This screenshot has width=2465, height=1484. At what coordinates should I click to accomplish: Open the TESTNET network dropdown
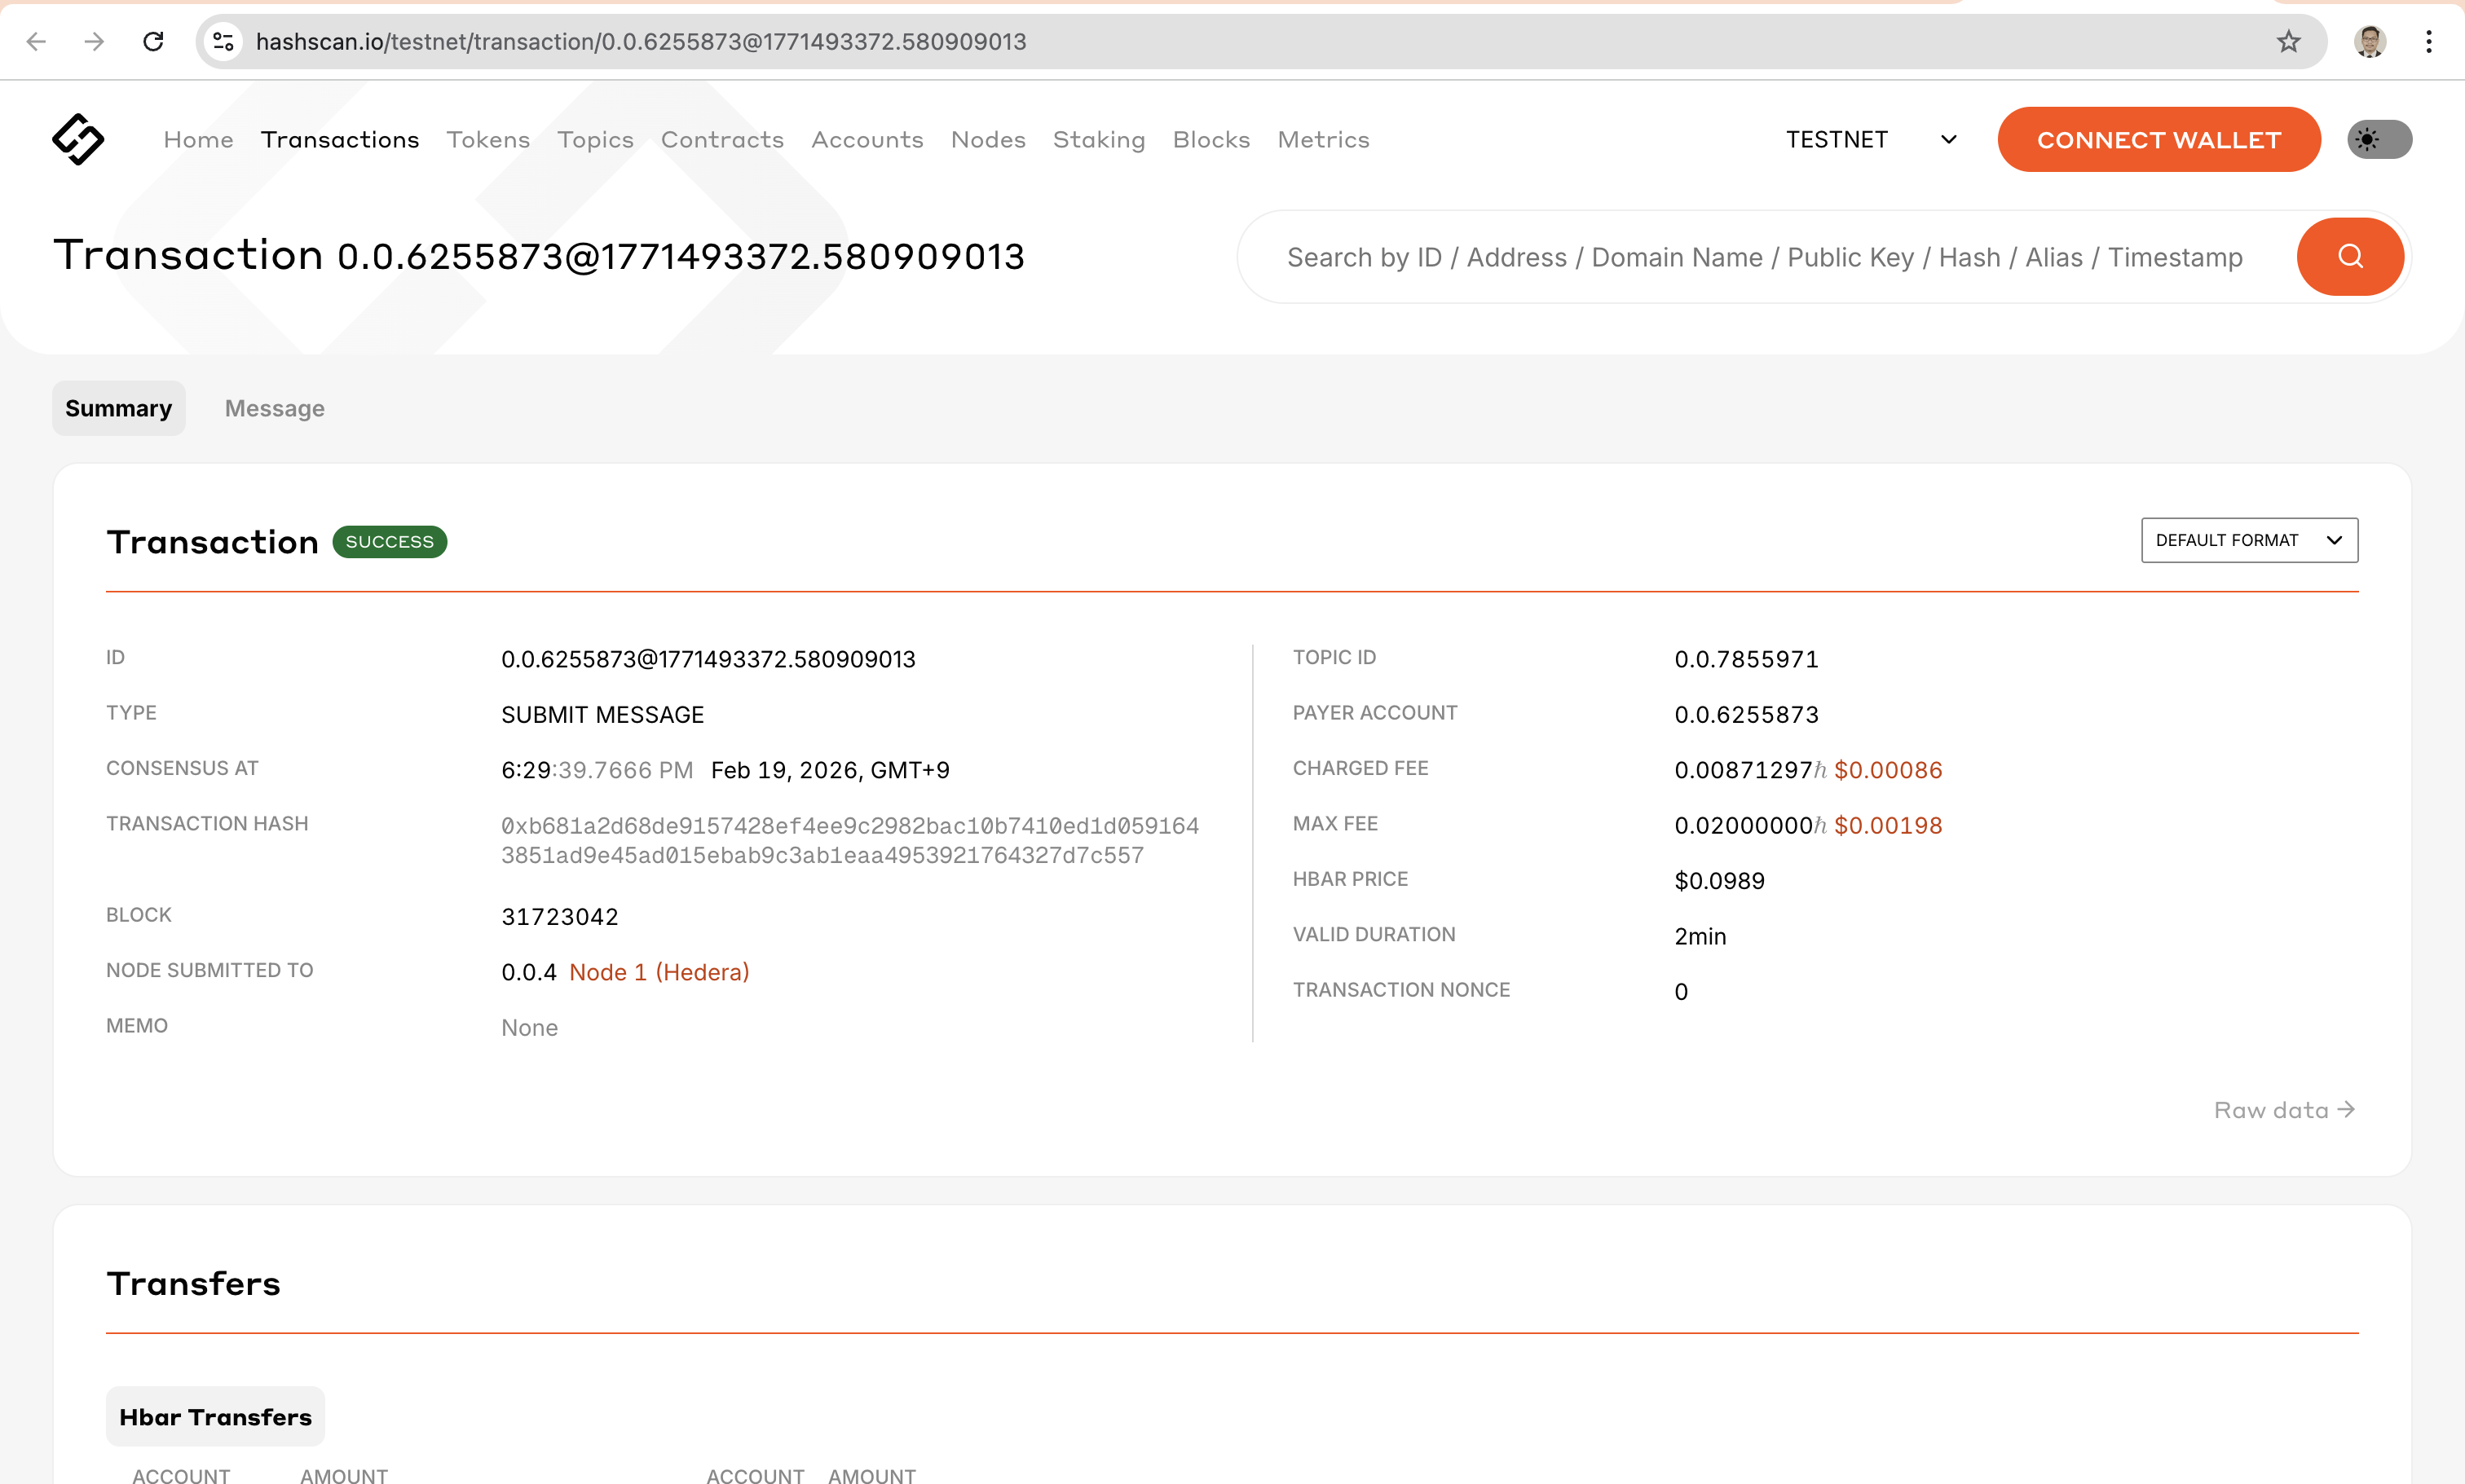1838,139
